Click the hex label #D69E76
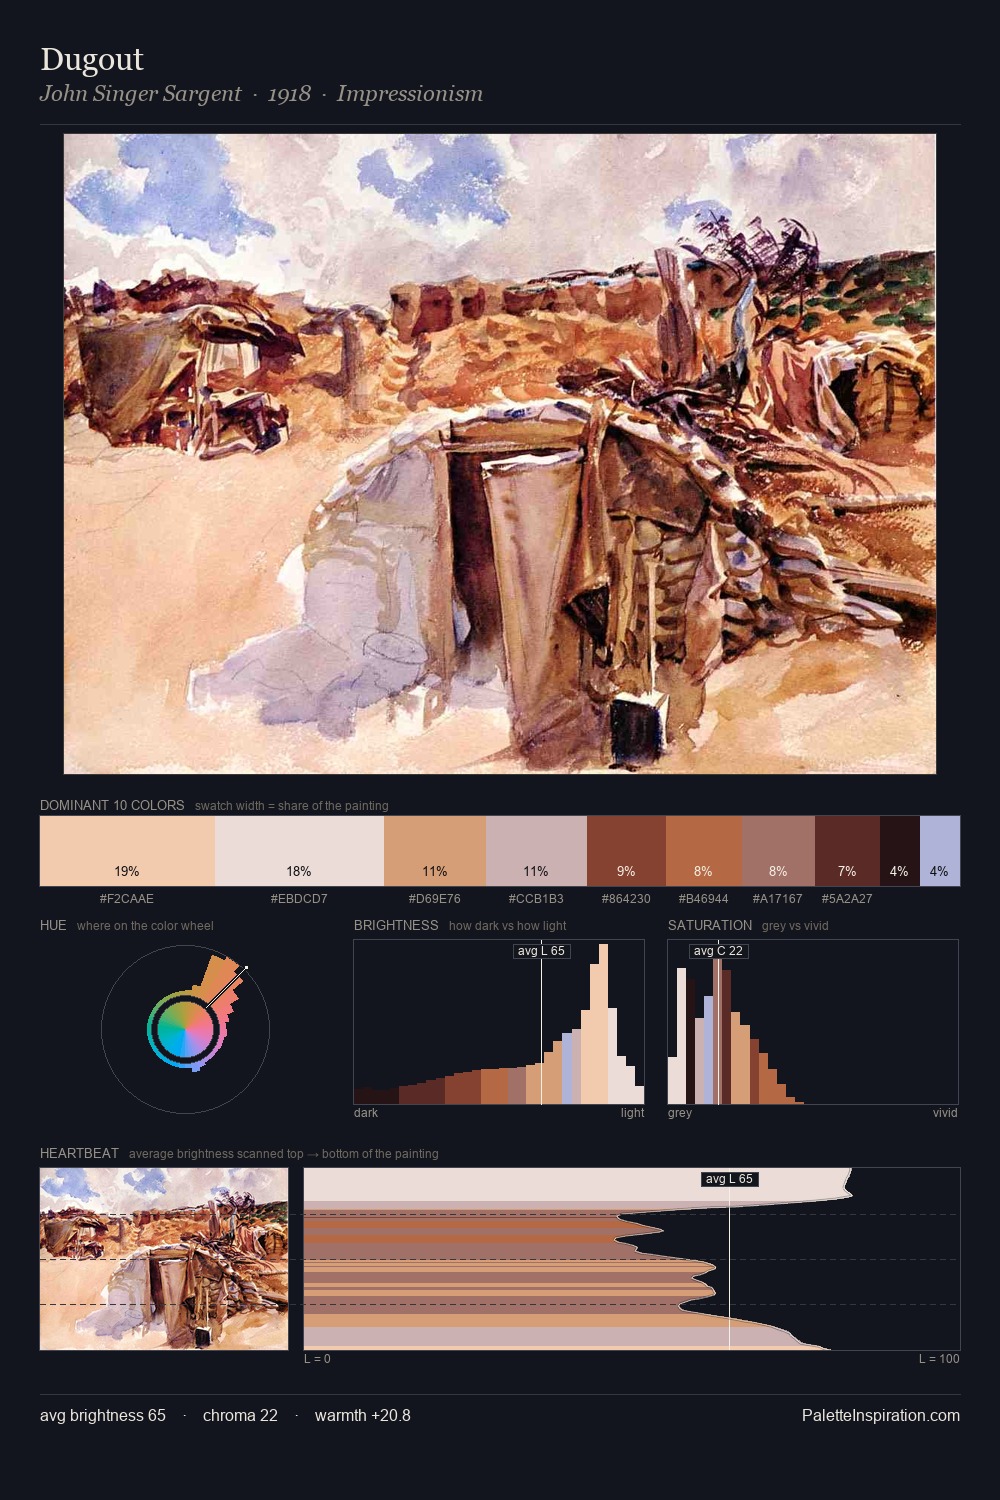This screenshot has width=1000, height=1500. [435, 899]
